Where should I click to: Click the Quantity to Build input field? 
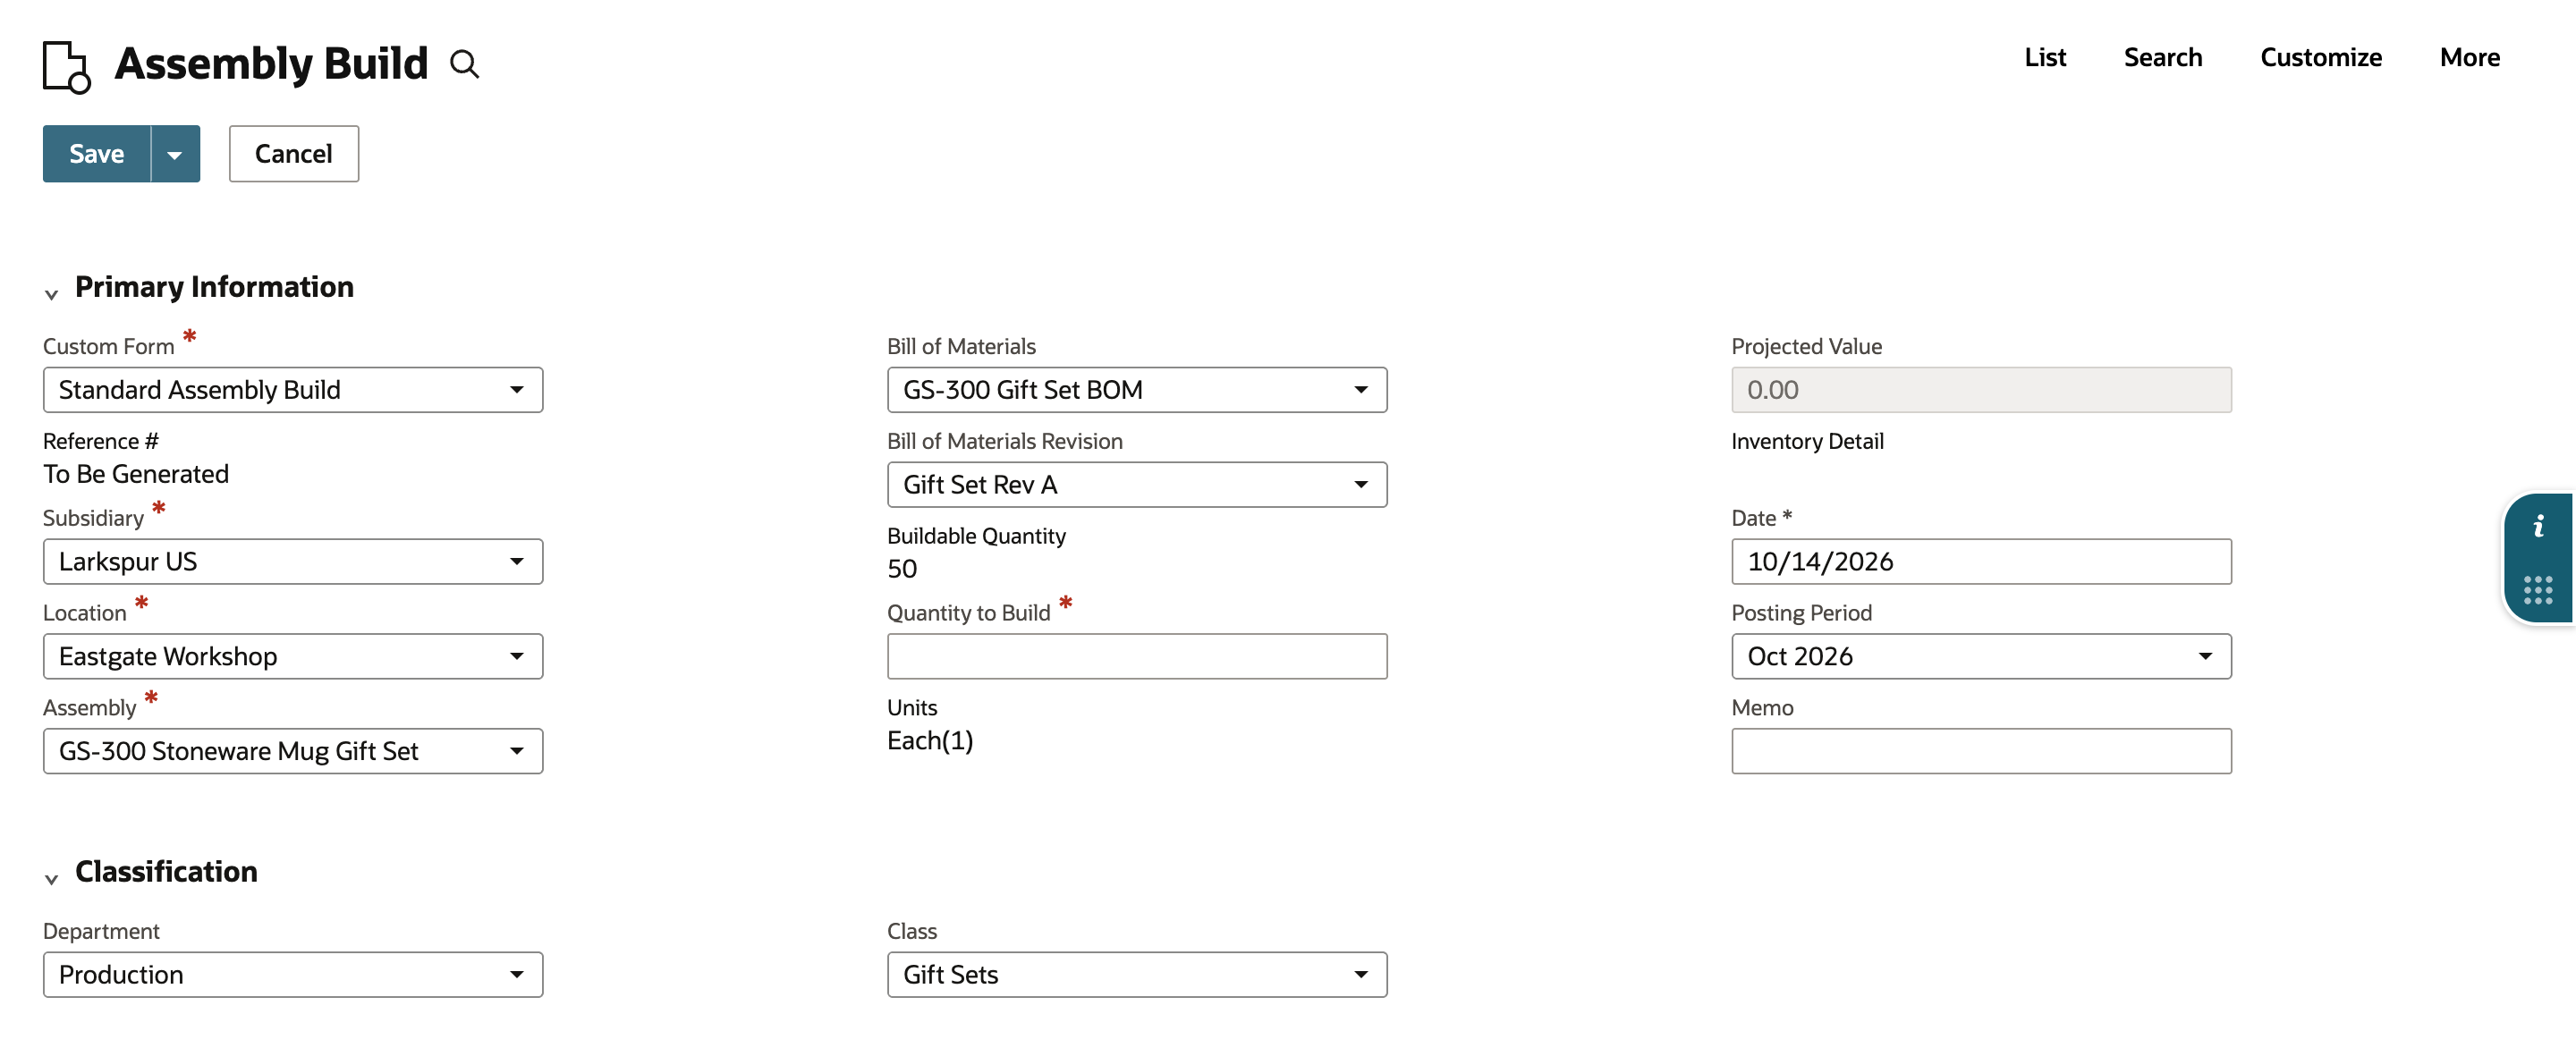[1137, 656]
